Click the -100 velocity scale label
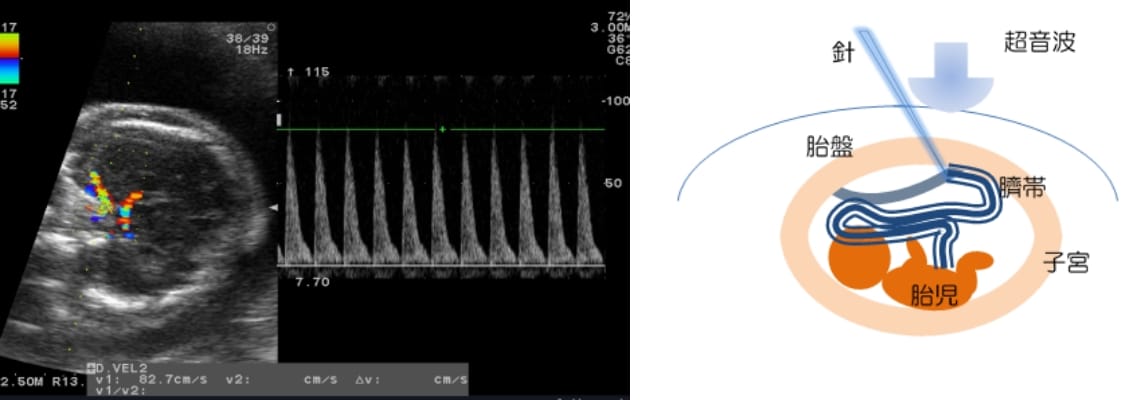The width and height of the screenshot is (1132, 400). pos(616,102)
